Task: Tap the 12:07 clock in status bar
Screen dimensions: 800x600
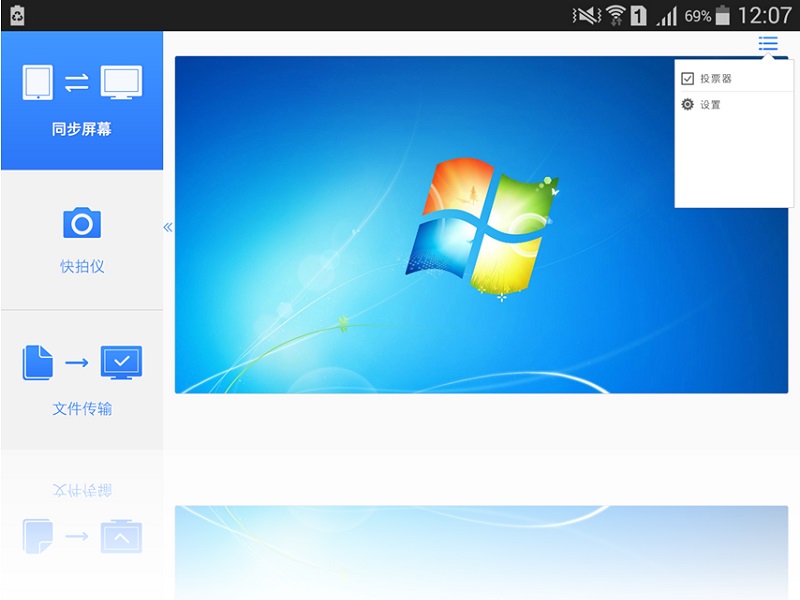Action: click(765, 16)
